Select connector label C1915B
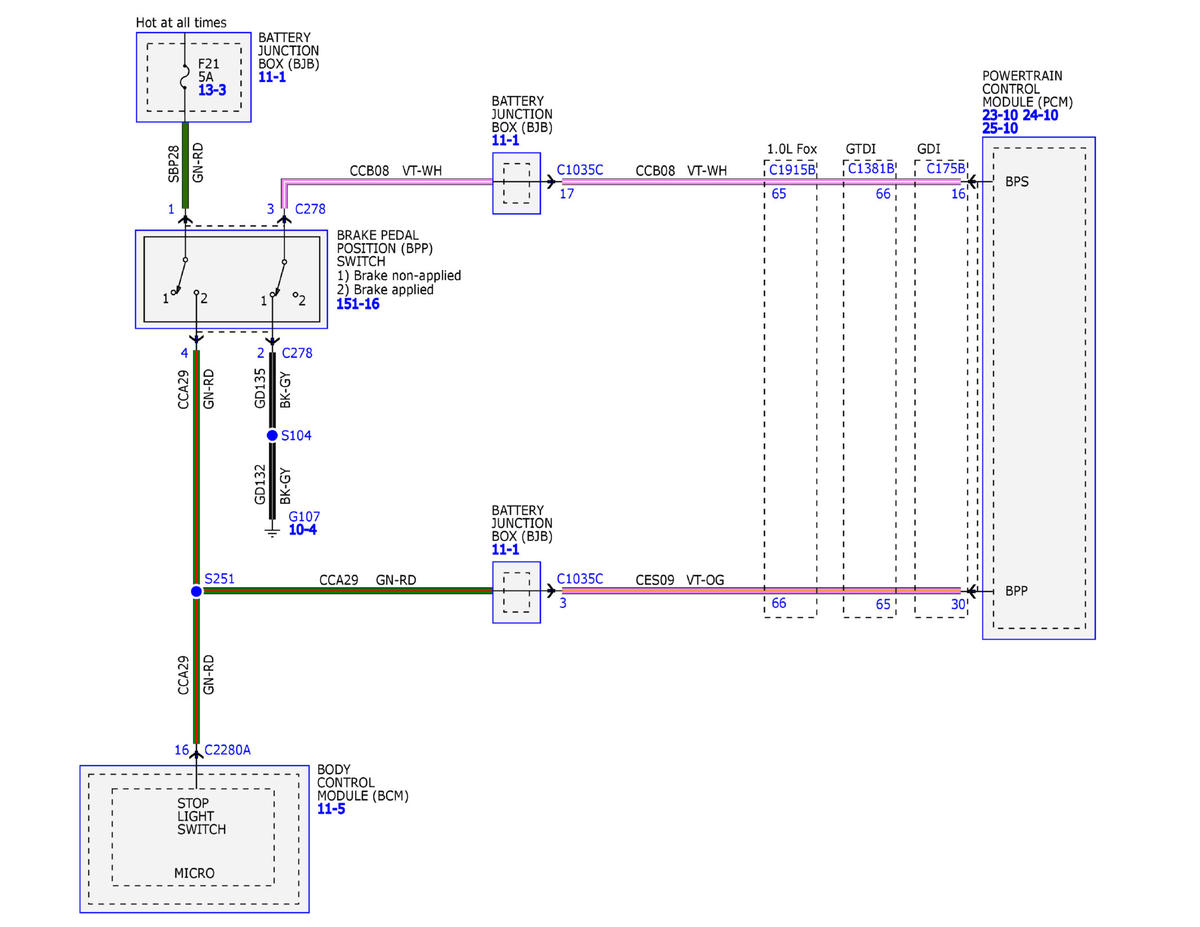 pos(792,169)
